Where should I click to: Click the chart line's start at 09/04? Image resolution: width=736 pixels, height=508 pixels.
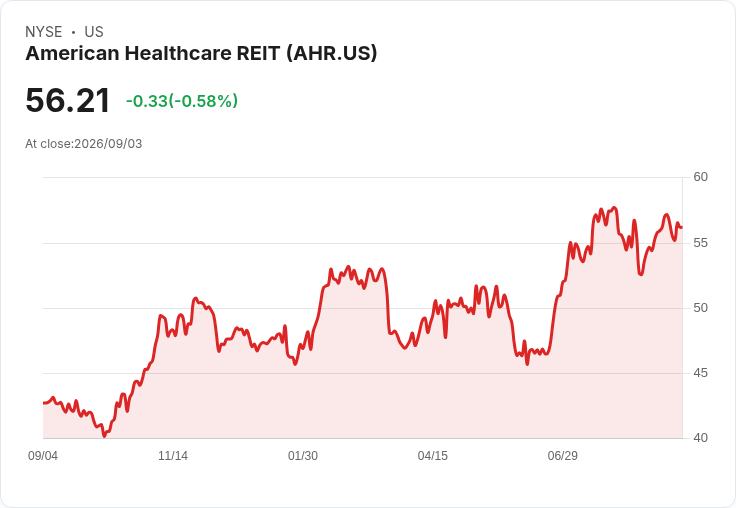(44, 403)
